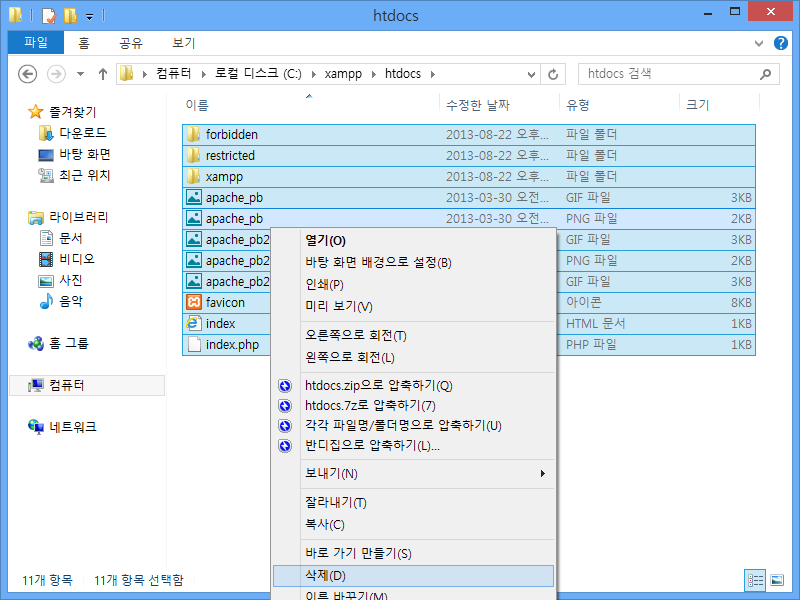Click the magnifier icon in the search box
800x600 pixels.
[x=765, y=74]
